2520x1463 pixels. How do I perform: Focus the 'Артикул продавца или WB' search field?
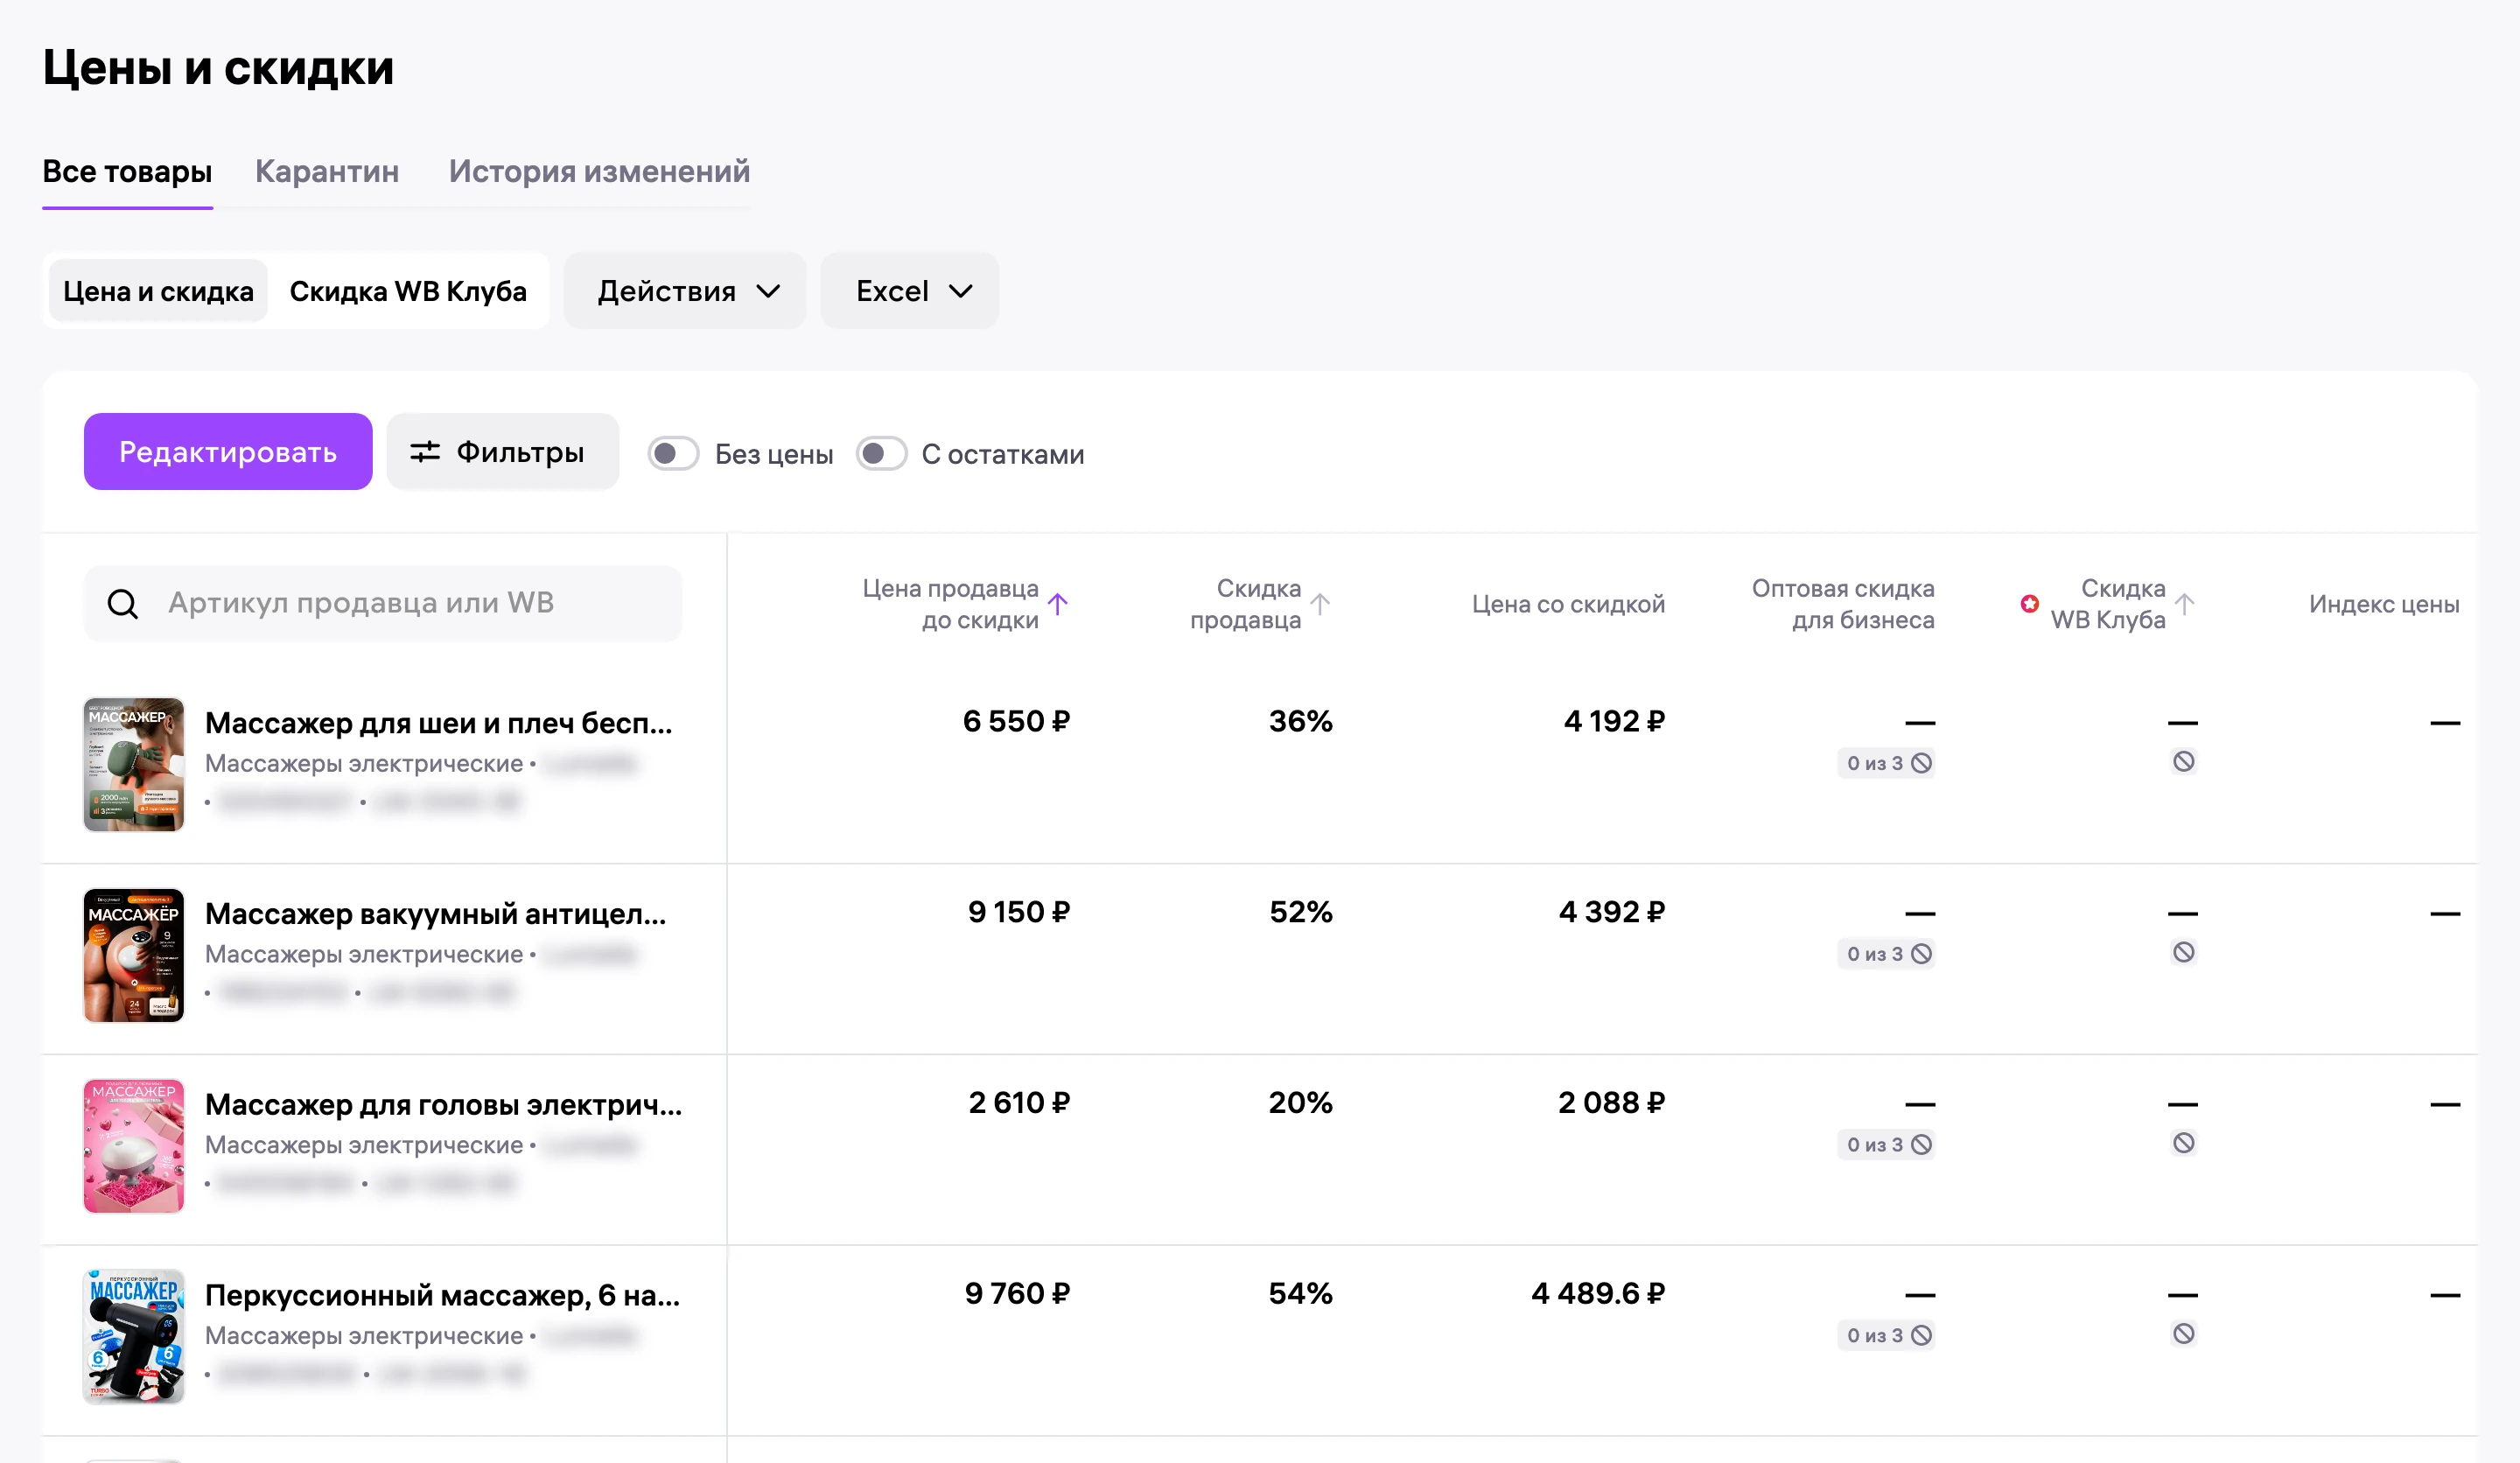pos(383,604)
